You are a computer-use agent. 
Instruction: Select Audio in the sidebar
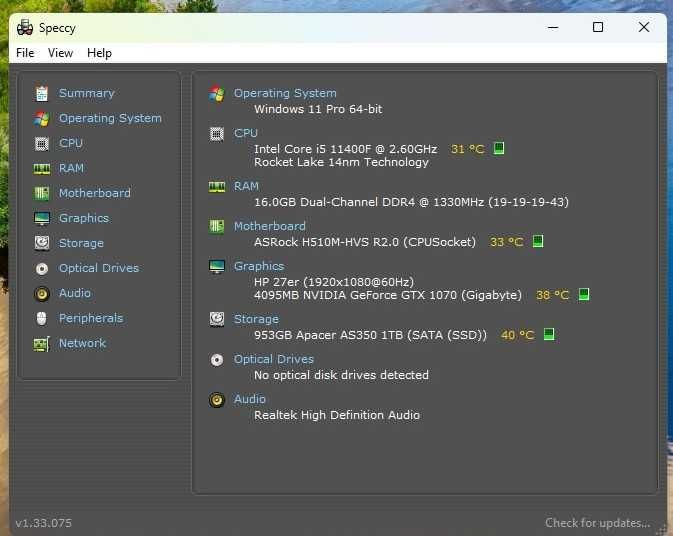[75, 293]
